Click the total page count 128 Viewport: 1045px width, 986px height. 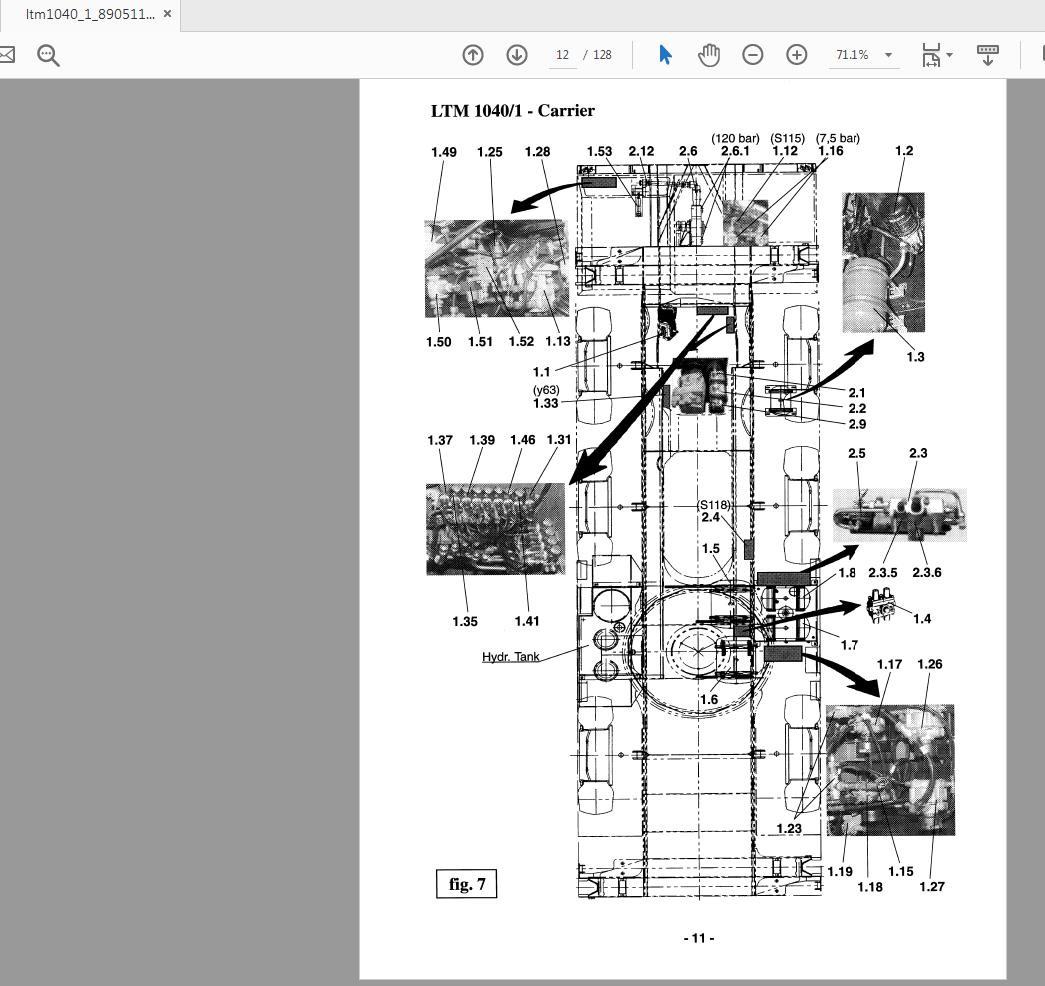[x=602, y=55]
